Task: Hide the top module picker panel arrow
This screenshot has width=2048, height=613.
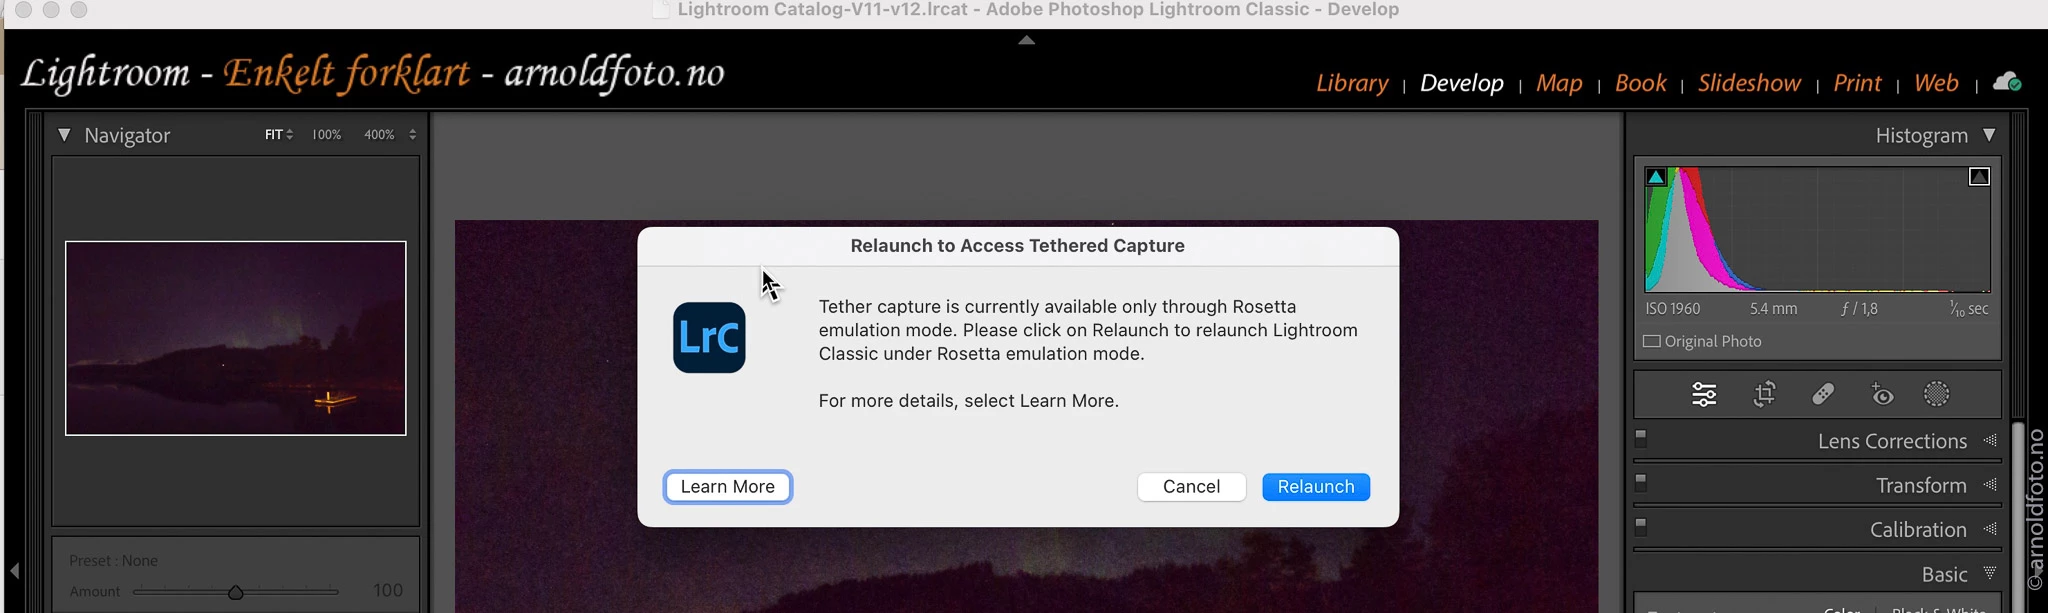Action: tap(1026, 40)
